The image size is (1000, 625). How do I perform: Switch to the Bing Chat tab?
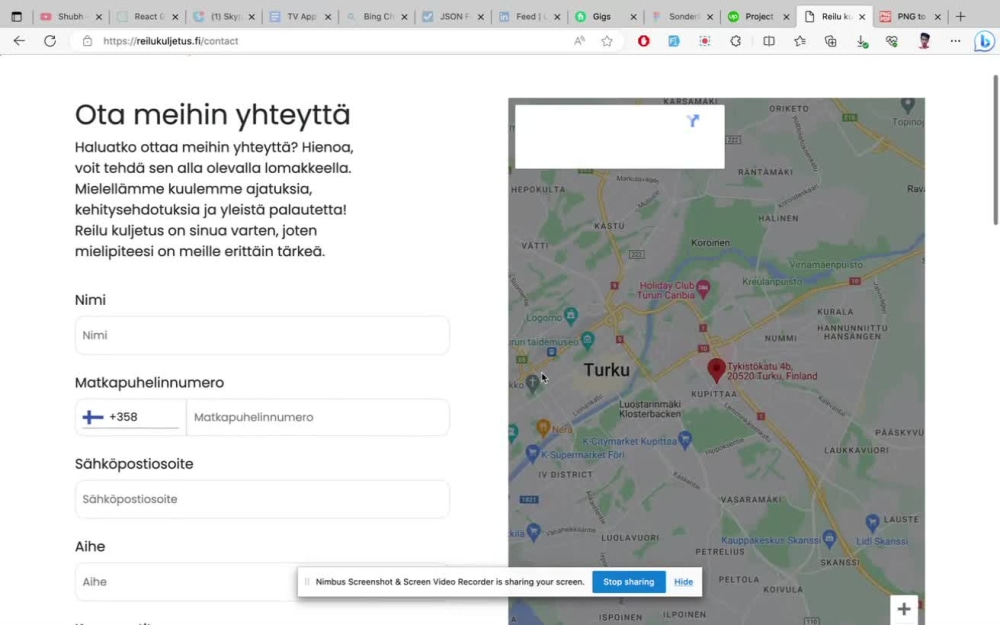[x=377, y=17]
